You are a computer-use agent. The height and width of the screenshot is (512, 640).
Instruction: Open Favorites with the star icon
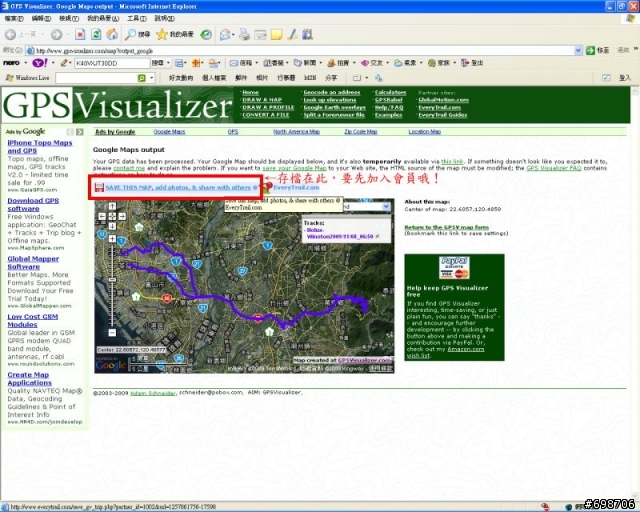tap(162, 35)
